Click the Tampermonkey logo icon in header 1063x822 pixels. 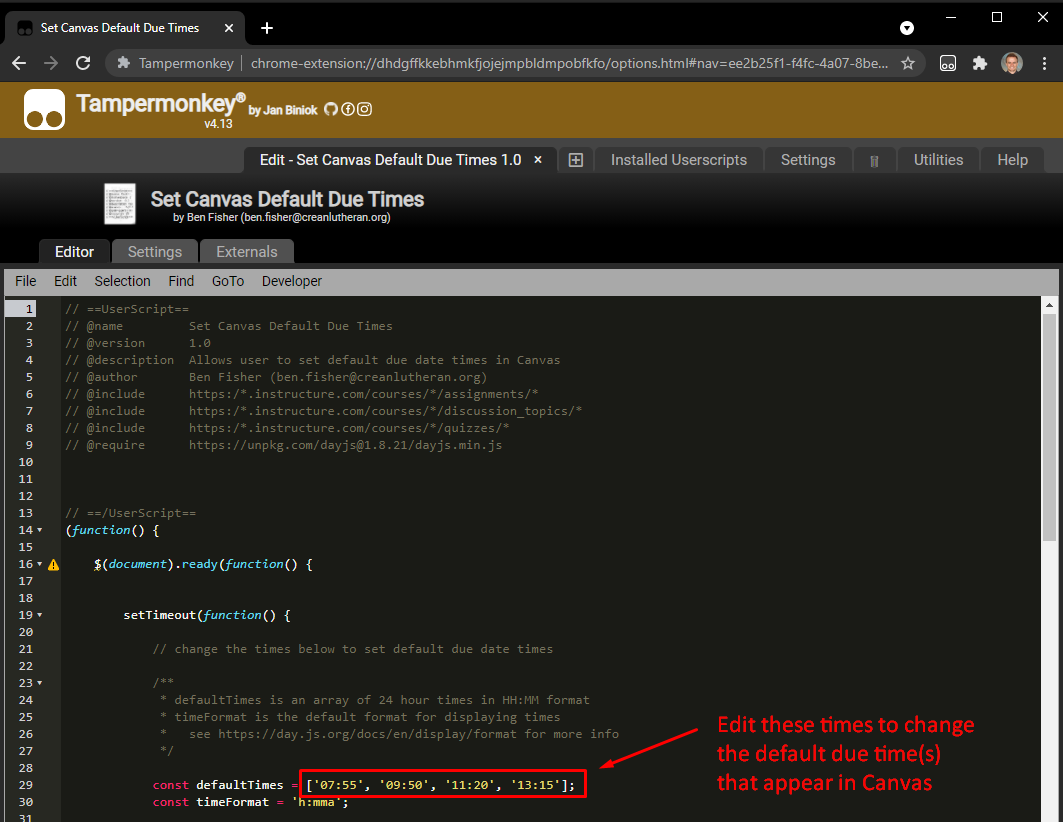(x=45, y=109)
